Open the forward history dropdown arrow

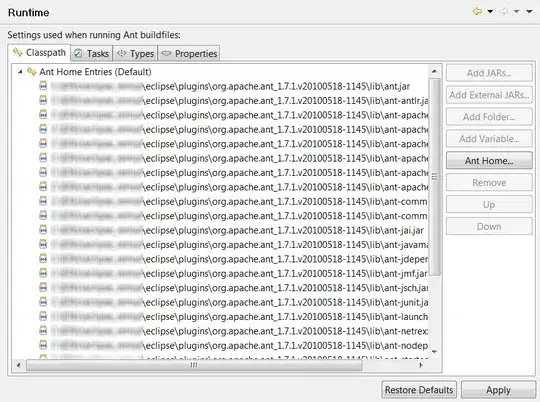tap(516, 12)
